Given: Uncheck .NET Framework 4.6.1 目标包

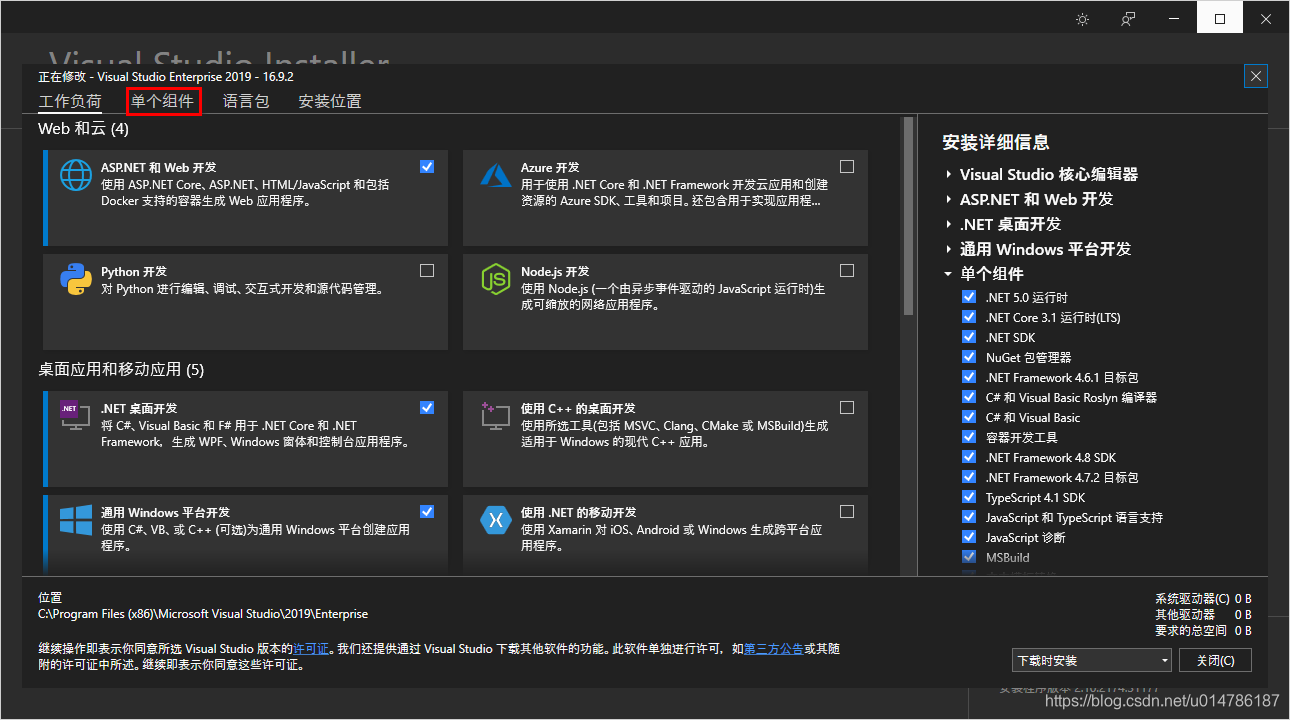Looking at the screenshot, I should [968, 377].
